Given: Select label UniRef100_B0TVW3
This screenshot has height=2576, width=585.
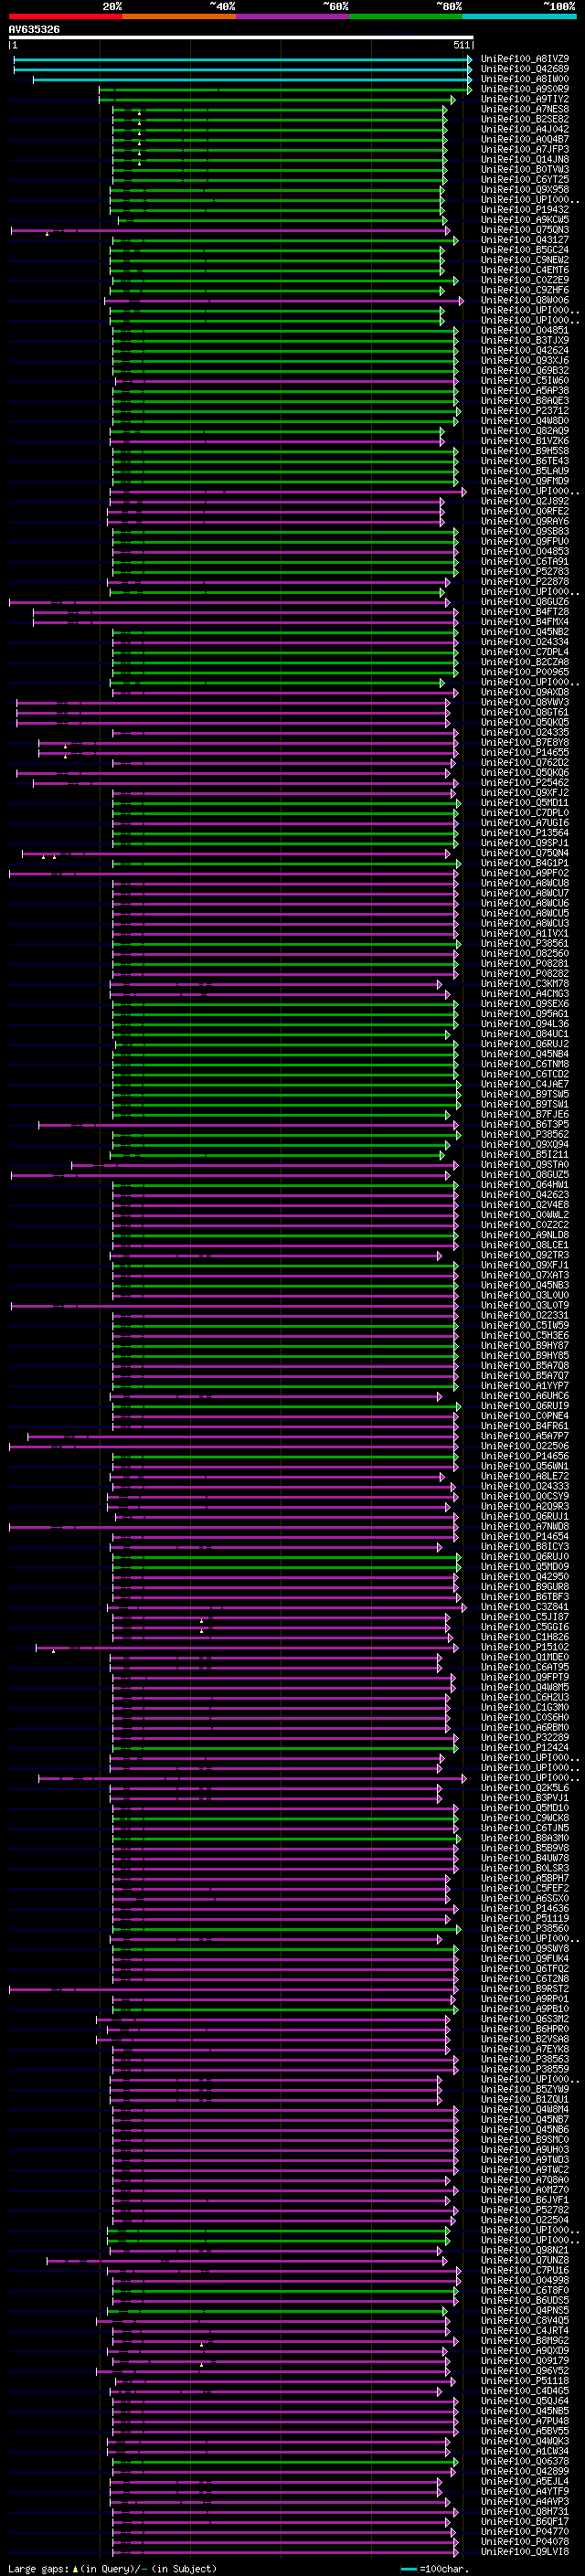Looking at the screenshot, I should tap(524, 169).
